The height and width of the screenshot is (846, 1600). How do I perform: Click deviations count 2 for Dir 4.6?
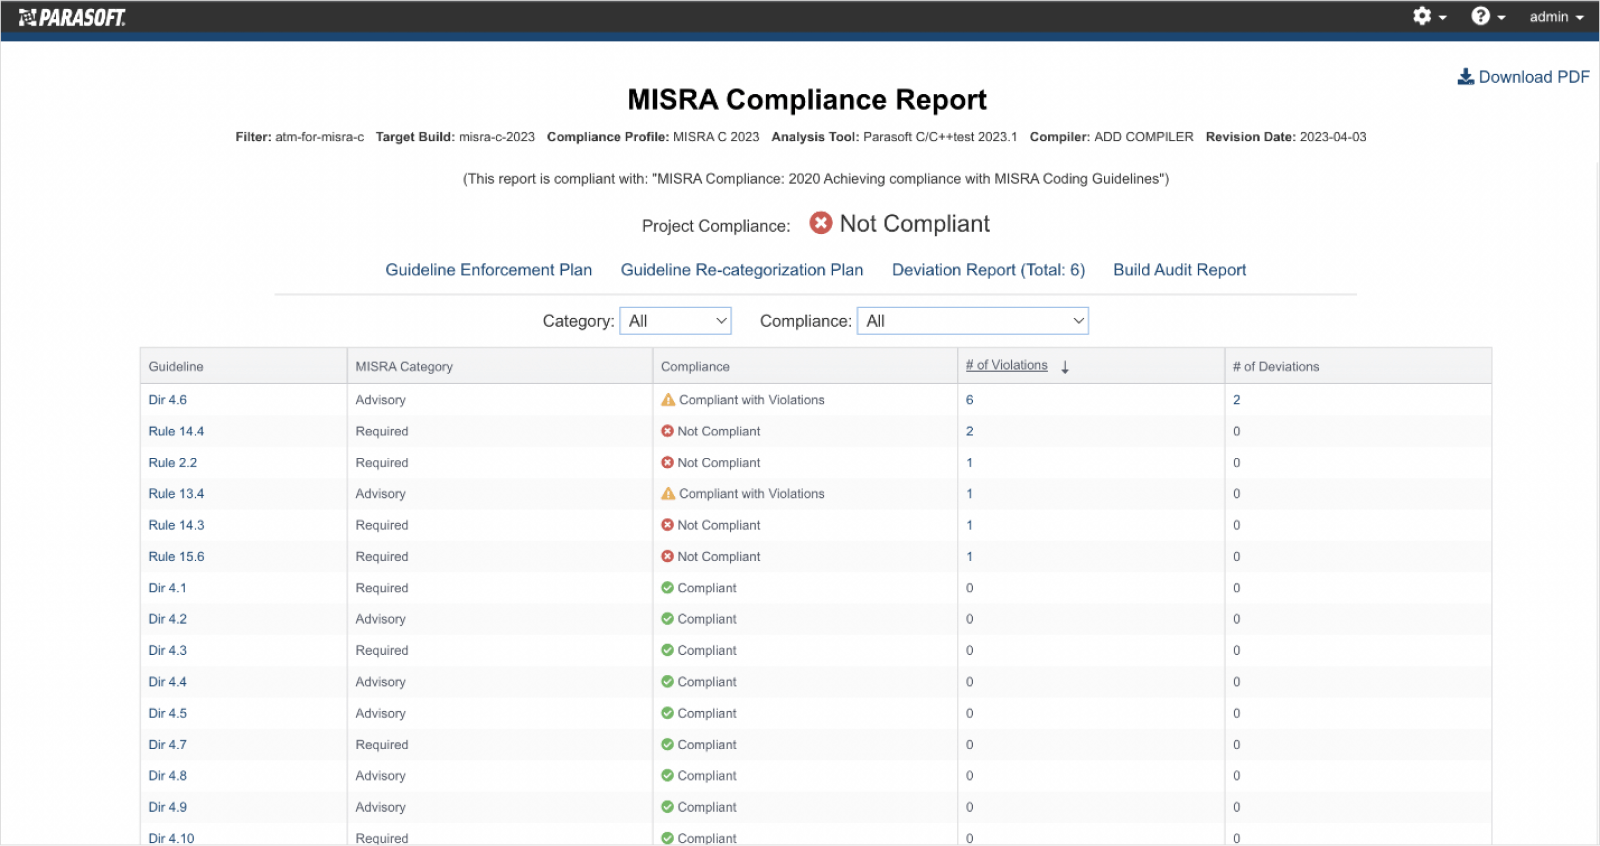click(1236, 400)
